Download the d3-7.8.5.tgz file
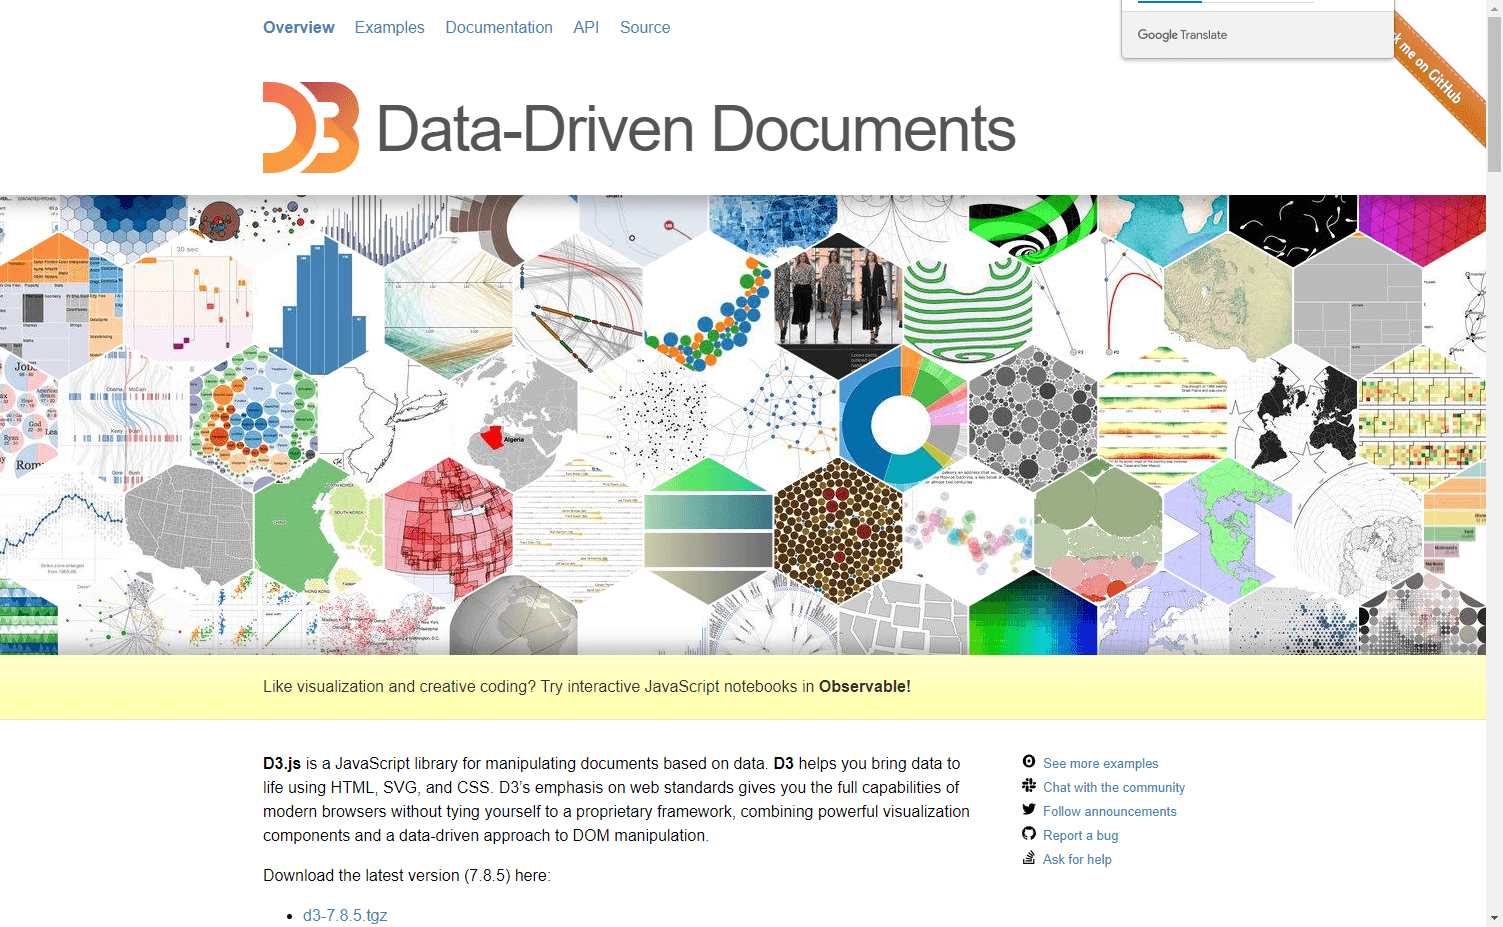 click(345, 915)
